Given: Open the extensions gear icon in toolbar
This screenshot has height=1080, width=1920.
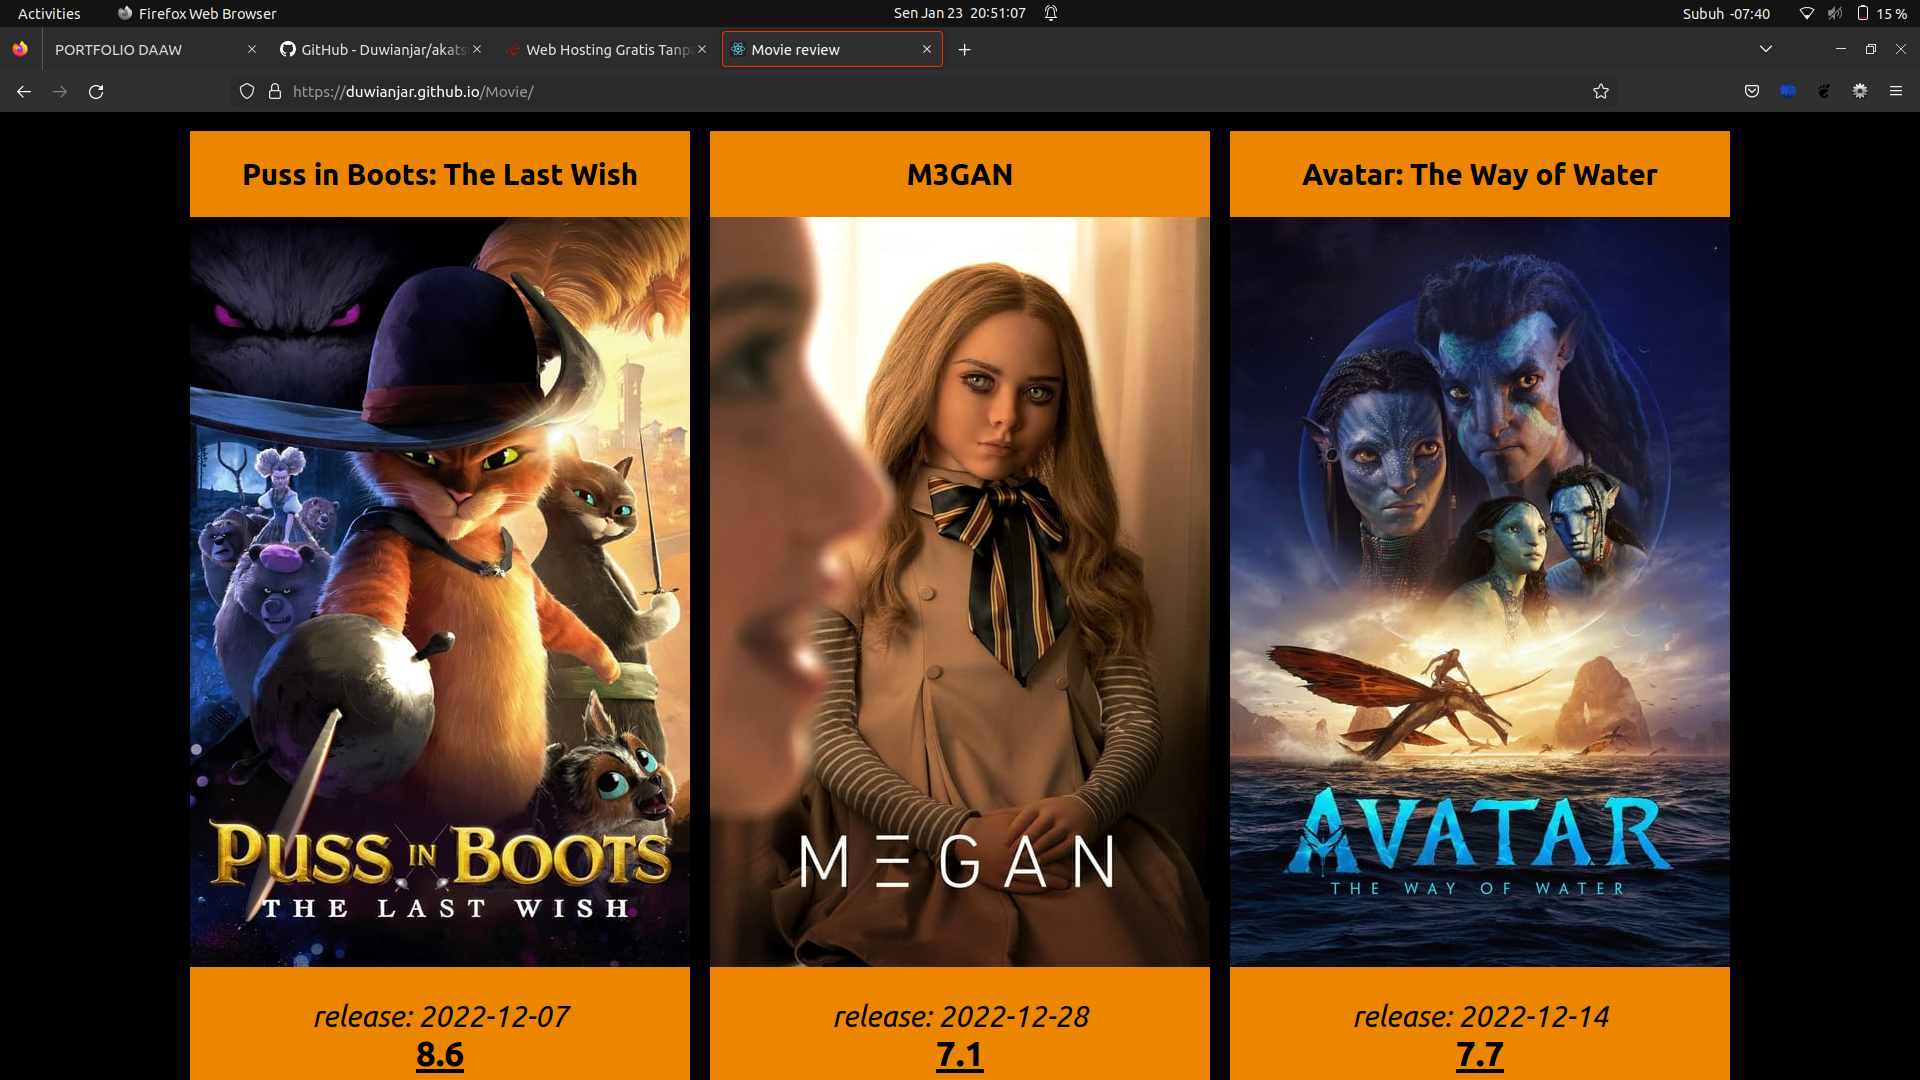Looking at the screenshot, I should point(1859,91).
